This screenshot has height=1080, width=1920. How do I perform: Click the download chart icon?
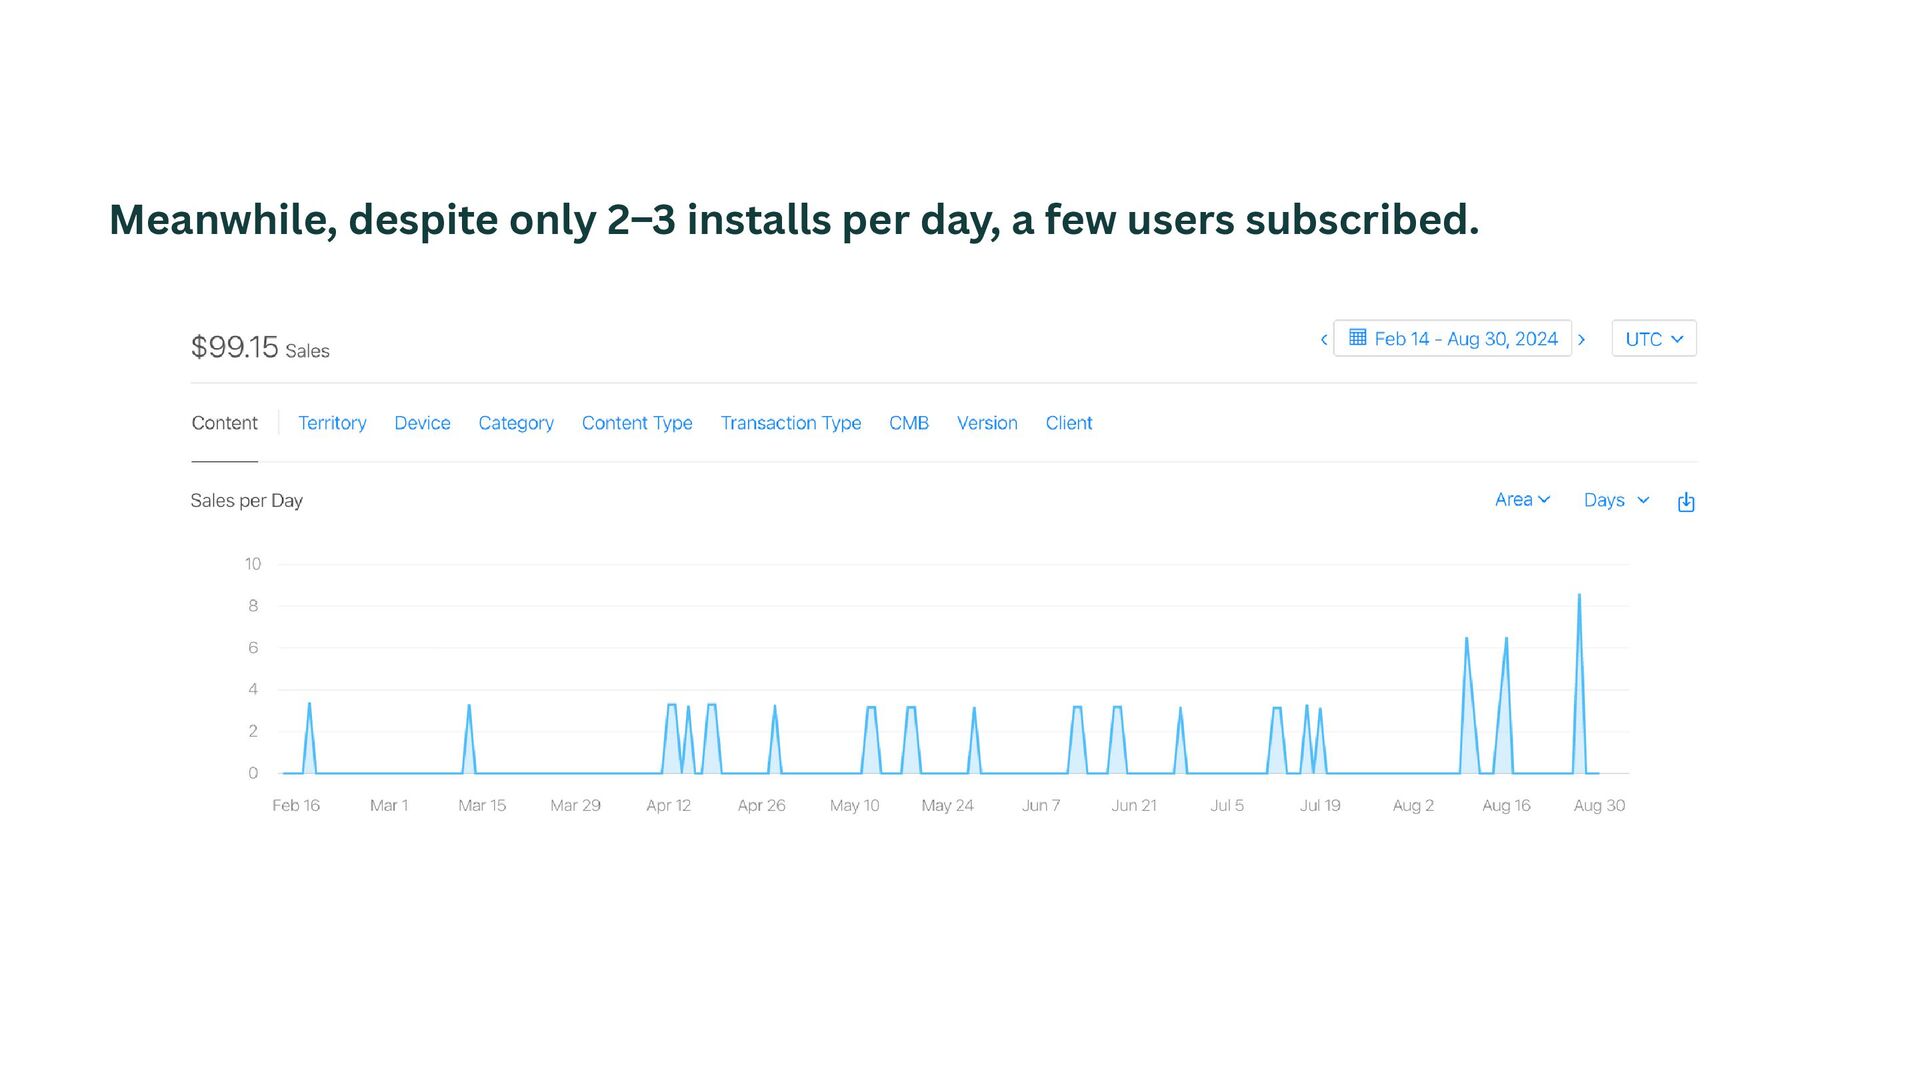click(x=1686, y=502)
